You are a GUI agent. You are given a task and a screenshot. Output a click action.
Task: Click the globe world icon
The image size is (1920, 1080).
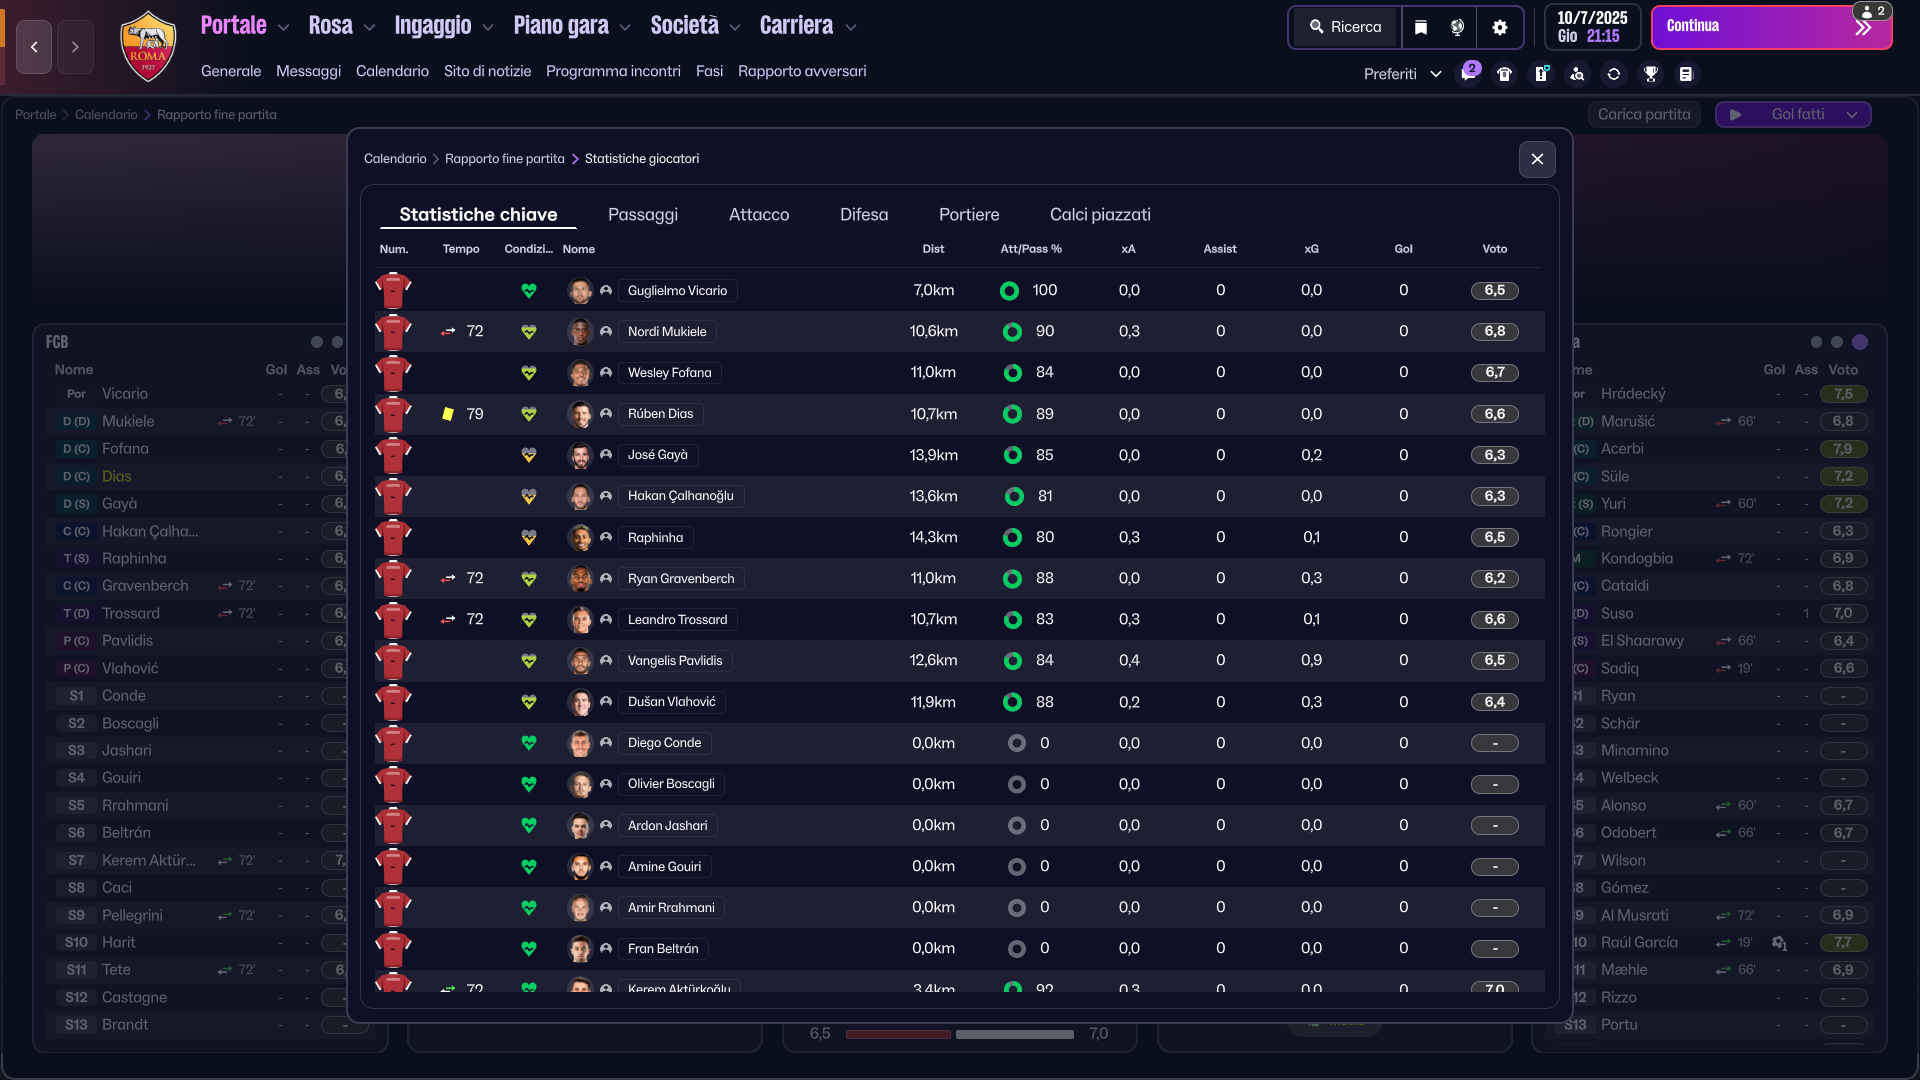pyautogui.click(x=1458, y=28)
